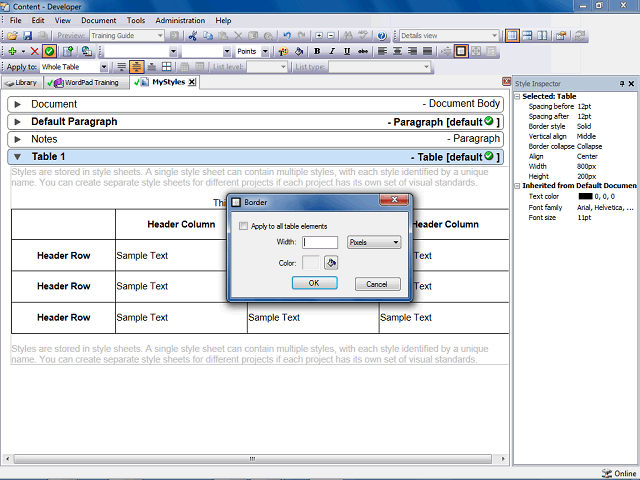This screenshot has height=480, width=640.
Task: Click the color picker bucket in Border dialog
Action: (331, 263)
